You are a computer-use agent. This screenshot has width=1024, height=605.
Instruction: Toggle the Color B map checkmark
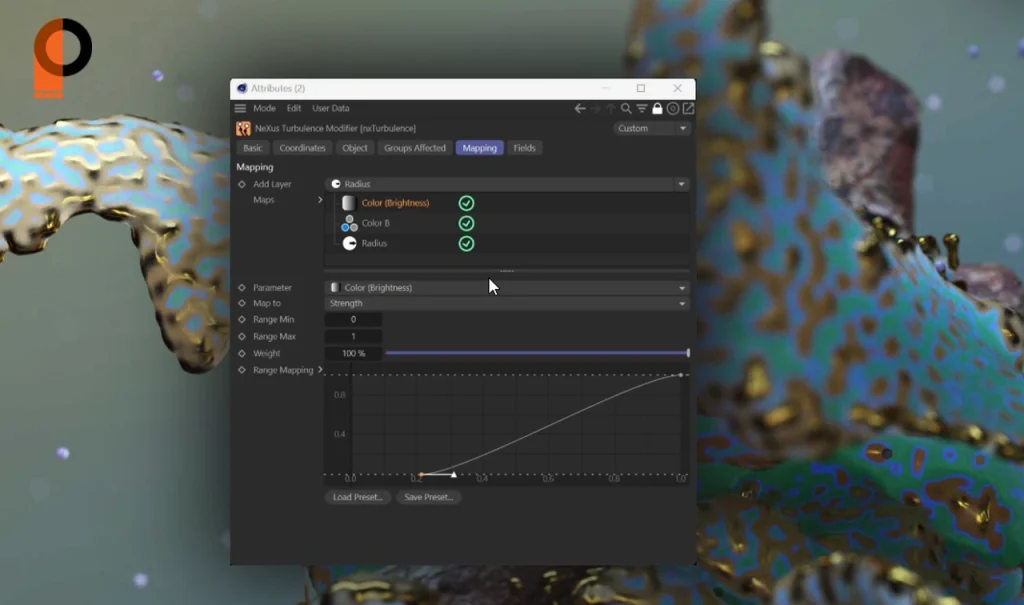click(466, 223)
